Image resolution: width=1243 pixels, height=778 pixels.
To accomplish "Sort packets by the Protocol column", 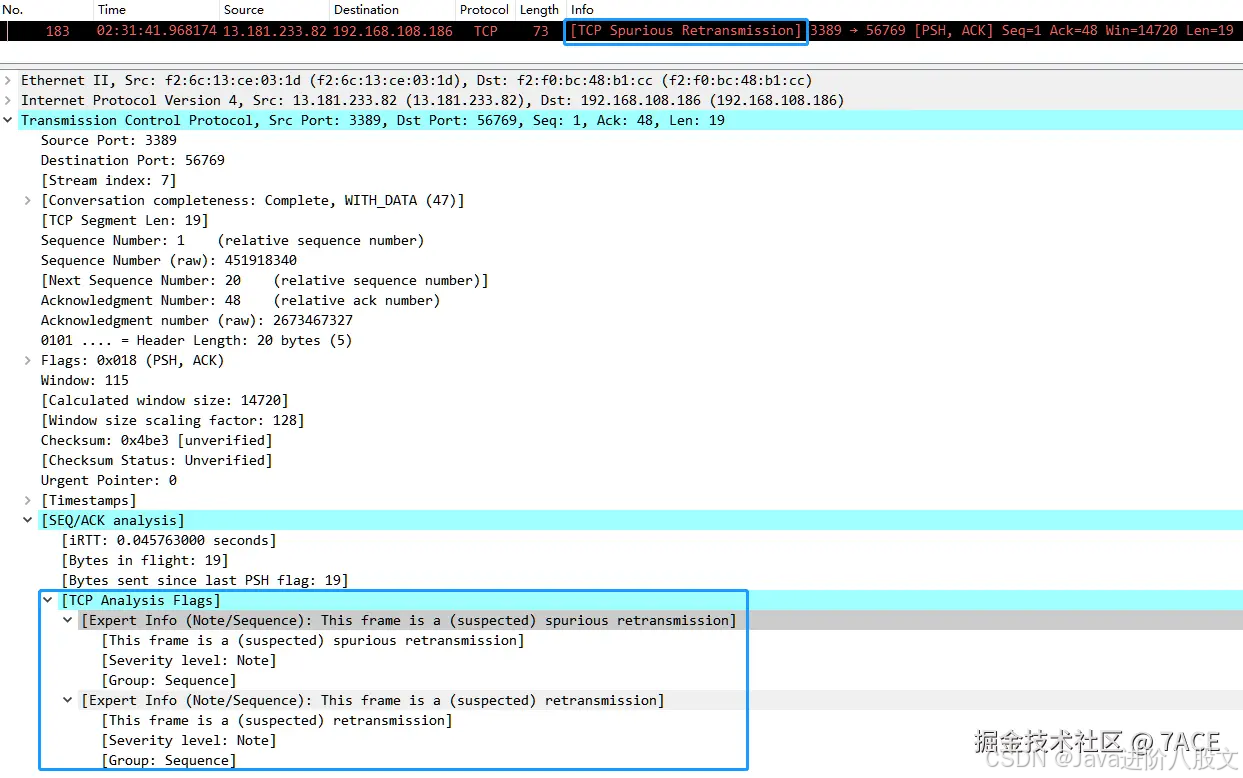I will tap(484, 9).
